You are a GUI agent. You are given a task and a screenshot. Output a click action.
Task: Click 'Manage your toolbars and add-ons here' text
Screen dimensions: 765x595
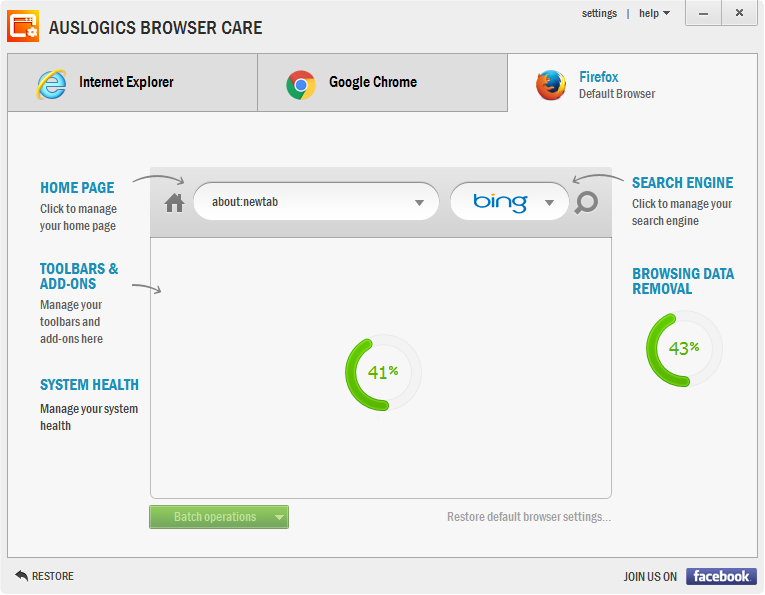[71, 321]
